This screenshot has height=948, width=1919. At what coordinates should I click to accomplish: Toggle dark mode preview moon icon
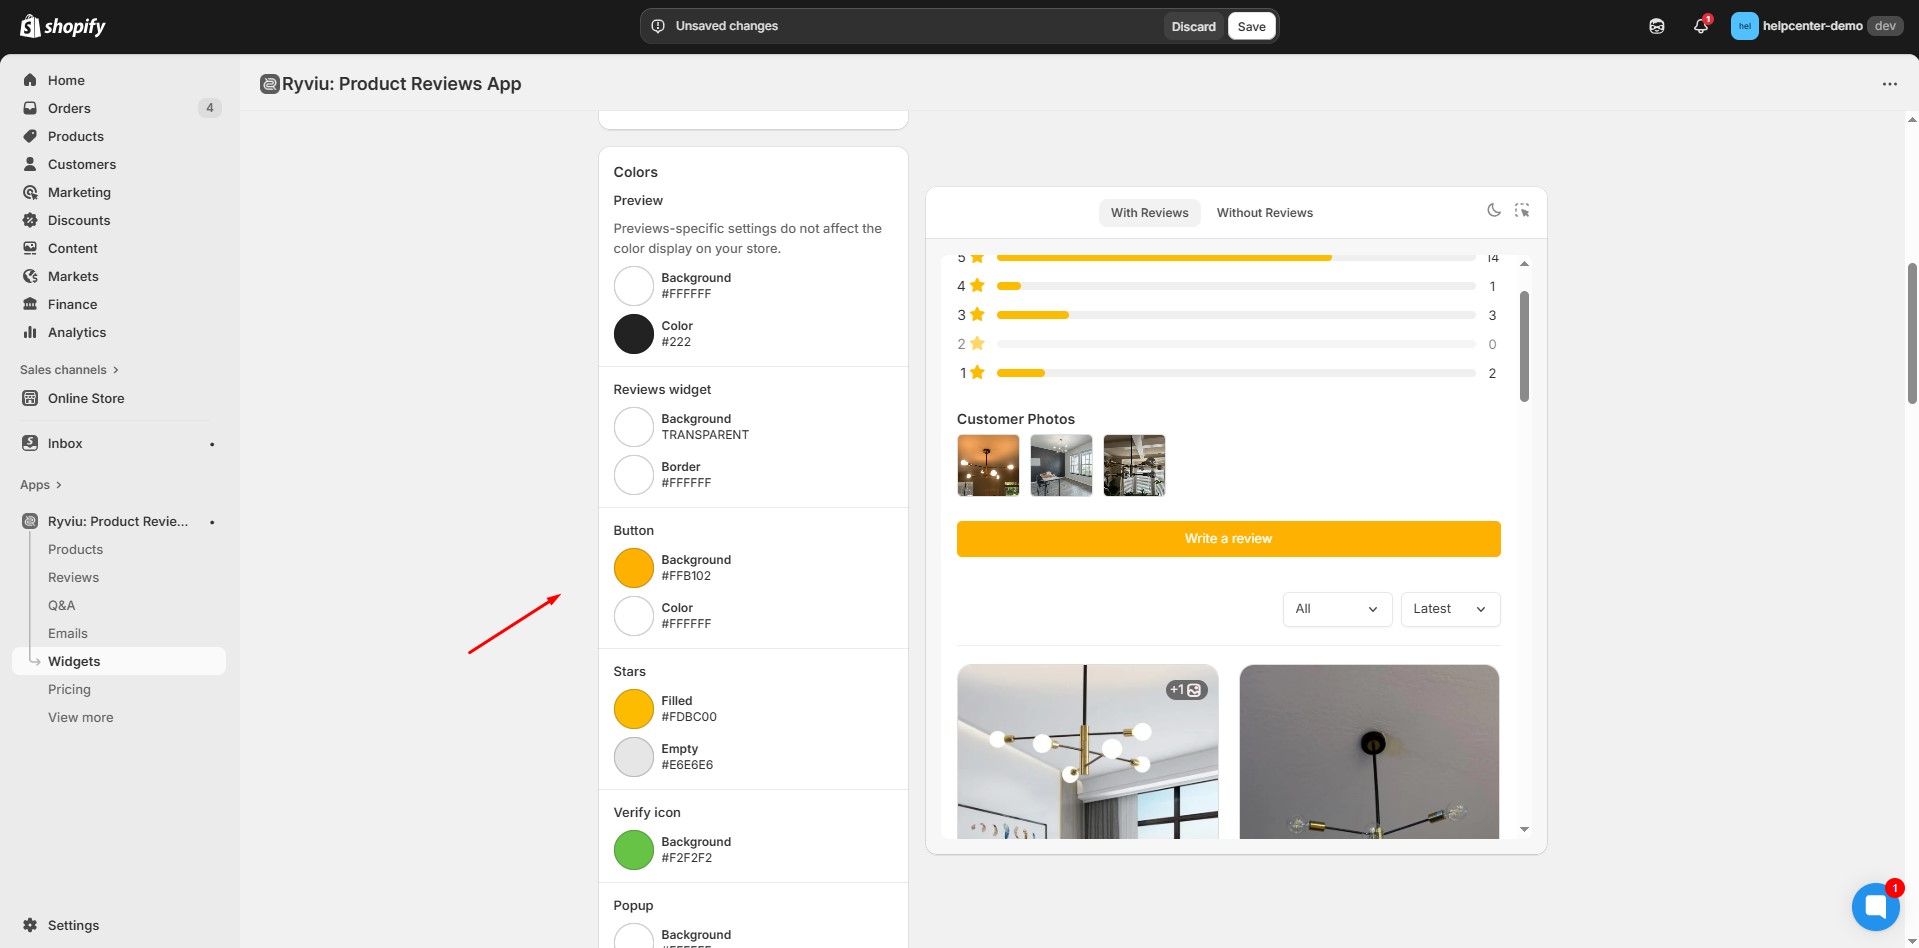1493,210
